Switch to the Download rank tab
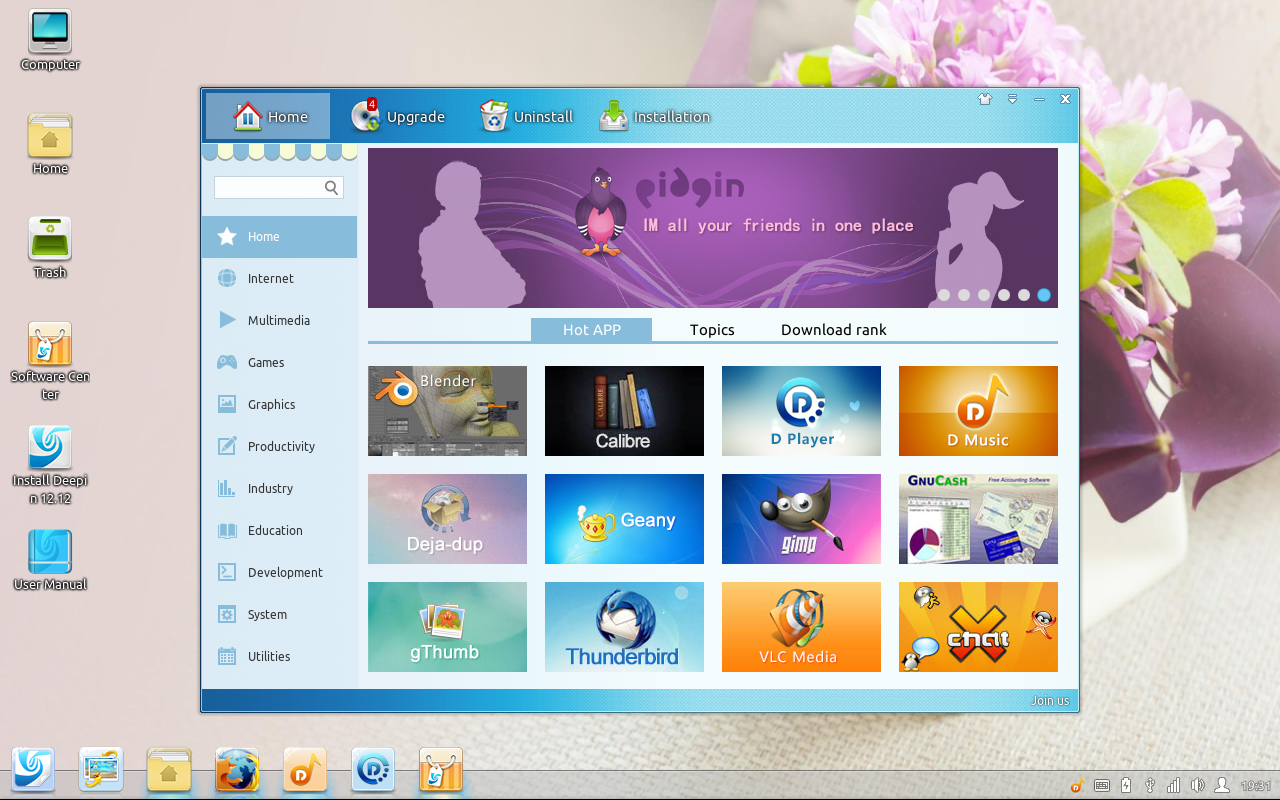Image resolution: width=1280 pixels, height=800 pixels. pyautogui.click(x=834, y=330)
